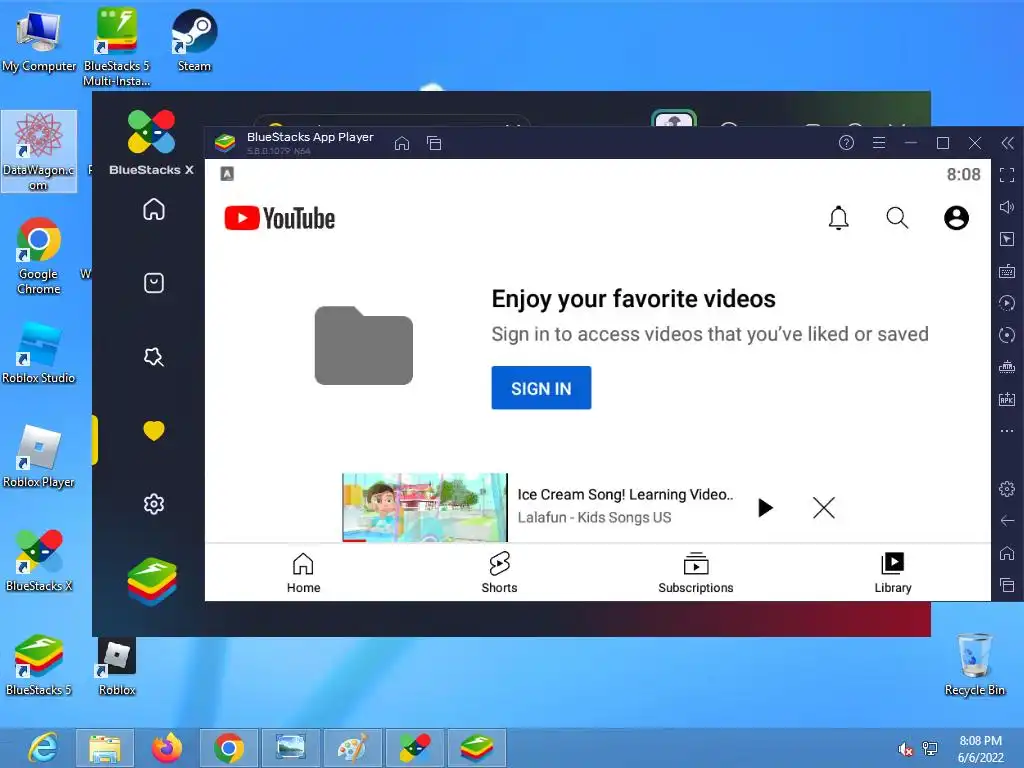Switch to YouTube Subscriptions tab
The height and width of the screenshot is (768, 1024).
point(696,573)
